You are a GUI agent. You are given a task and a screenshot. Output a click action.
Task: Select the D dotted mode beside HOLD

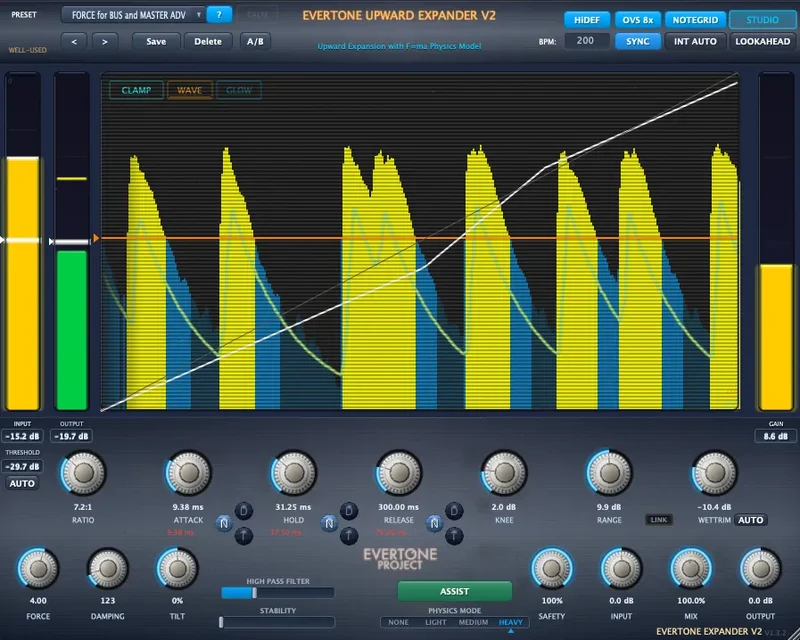(348, 510)
